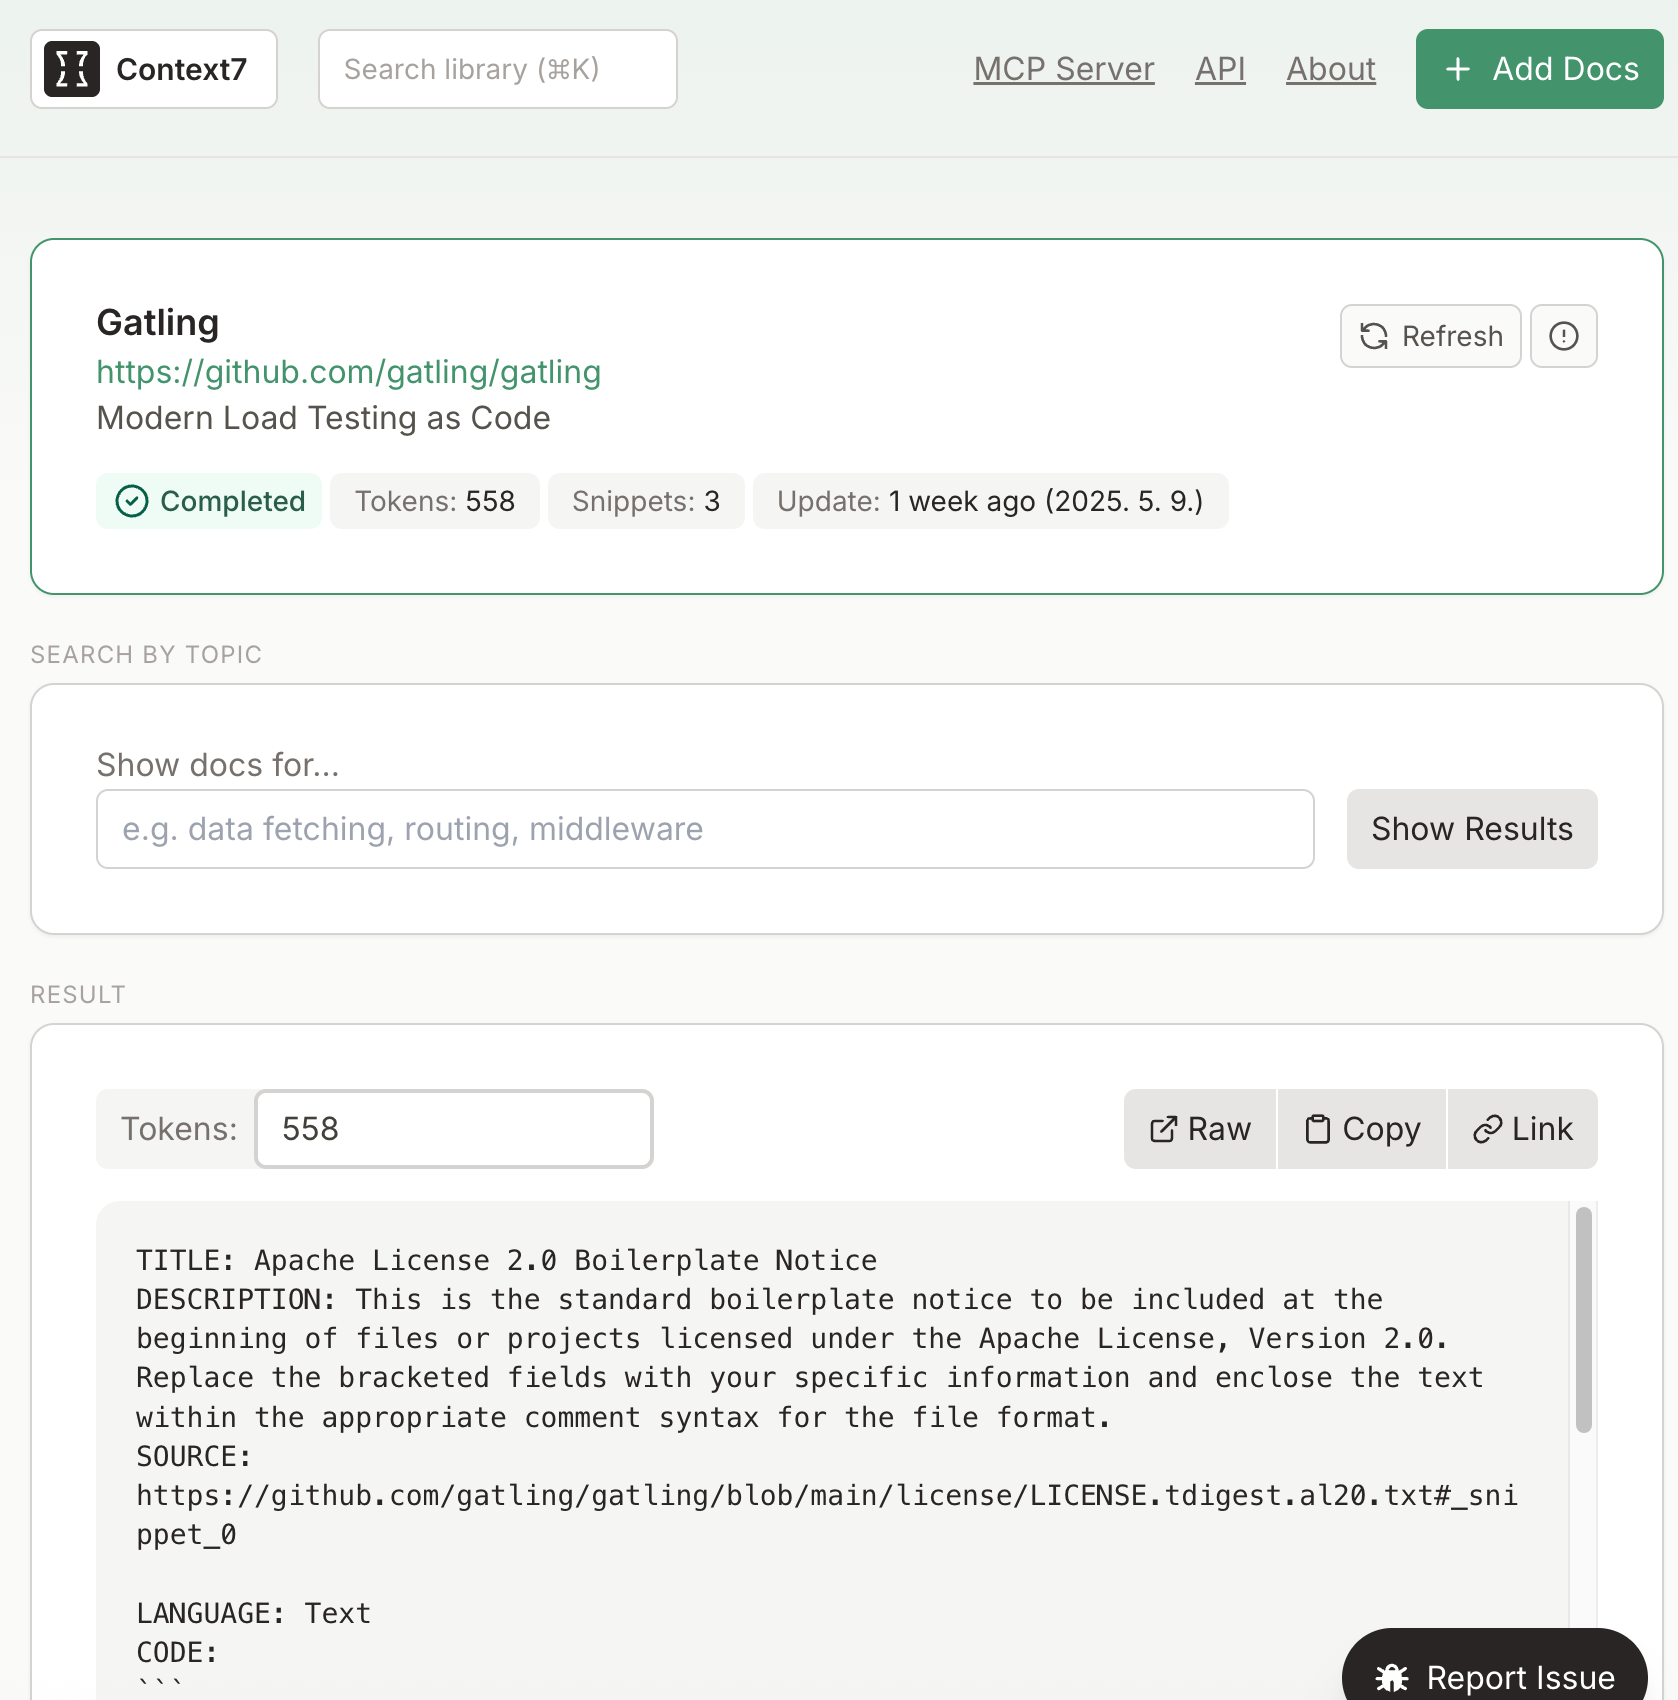Click the 'LANGUAGE: Text' line
The image size is (1678, 1700).
[253, 1613]
